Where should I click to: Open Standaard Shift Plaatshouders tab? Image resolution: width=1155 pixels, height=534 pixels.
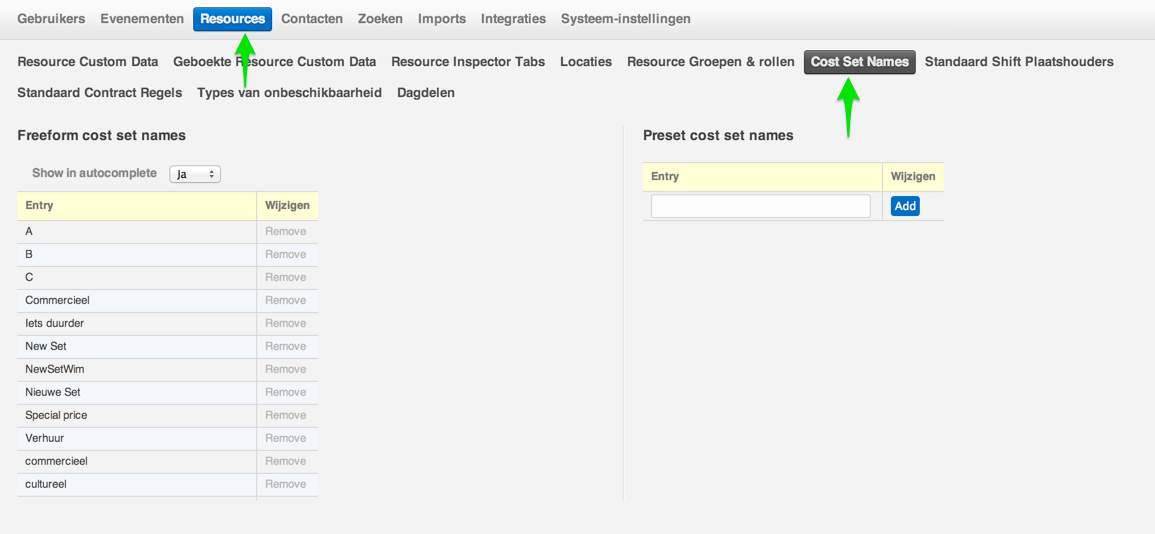1019,62
